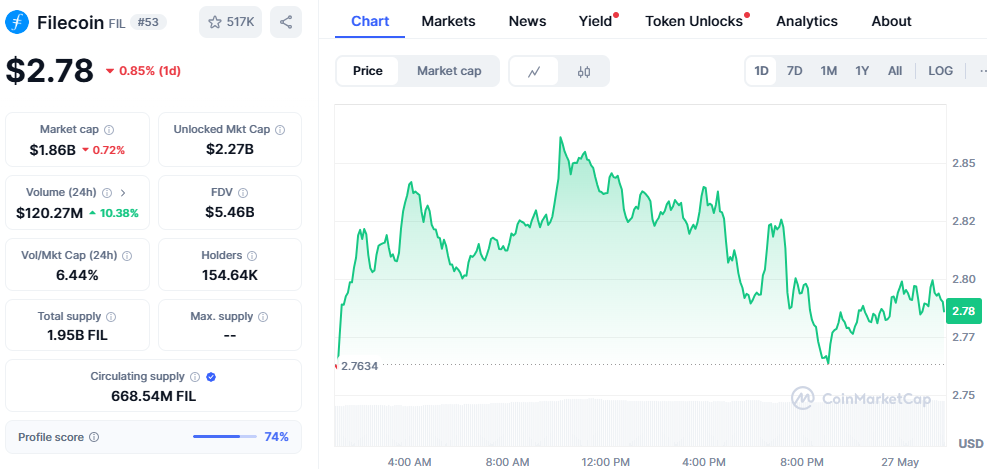Screen dimensions: 987x469
Task: Set chart range to All
Action: [x=895, y=71]
